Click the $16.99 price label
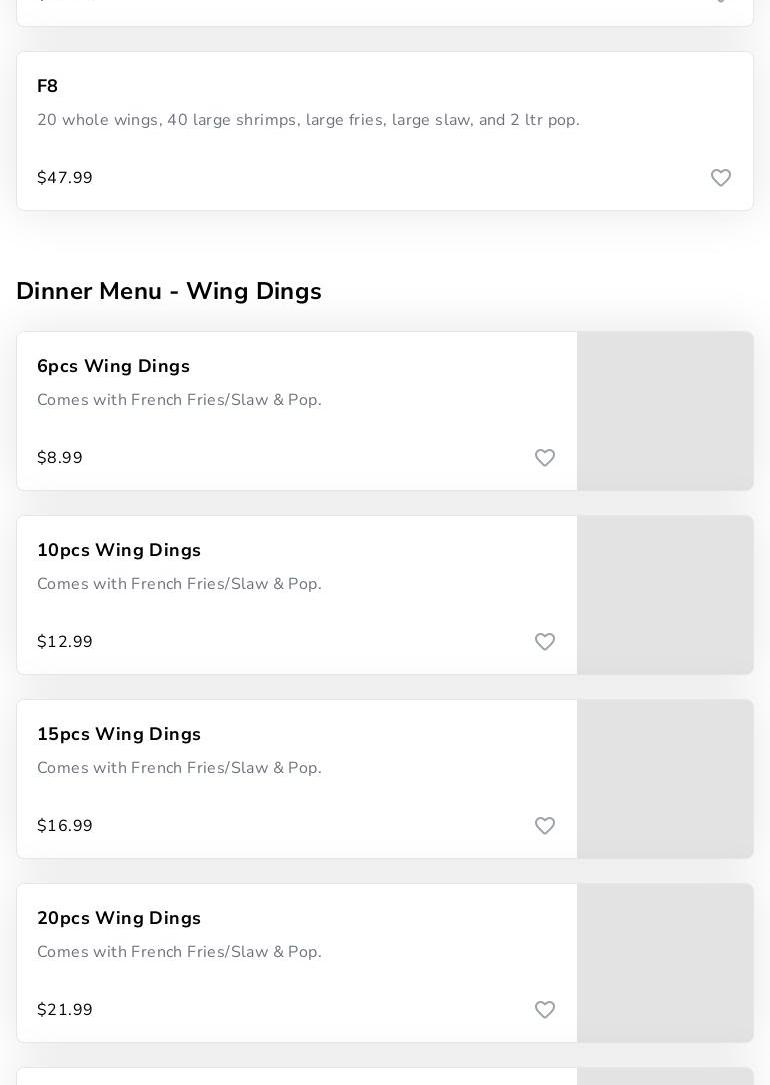The image size is (770, 1085). pyautogui.click(x=65, y=826)
